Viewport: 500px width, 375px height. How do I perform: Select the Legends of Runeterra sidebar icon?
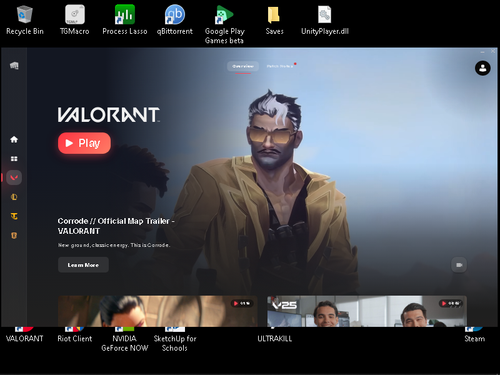[14, 235]
